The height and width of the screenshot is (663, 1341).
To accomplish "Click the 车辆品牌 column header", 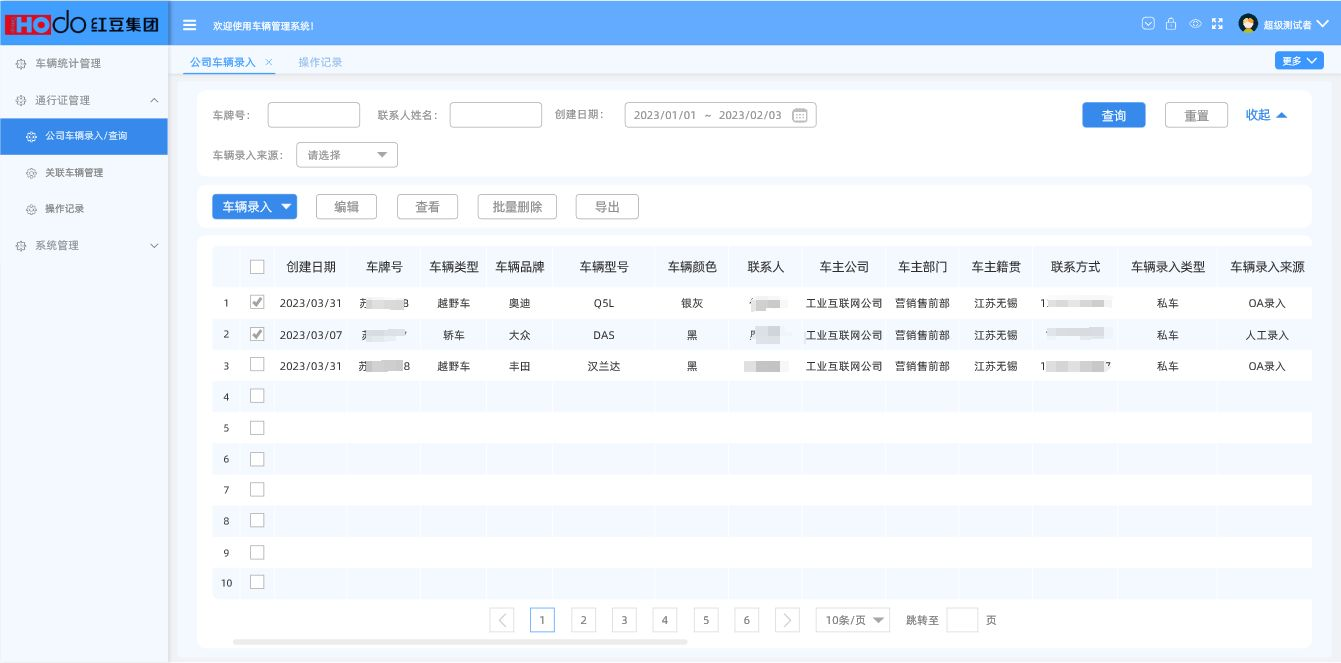I will (x=520, y=267).
